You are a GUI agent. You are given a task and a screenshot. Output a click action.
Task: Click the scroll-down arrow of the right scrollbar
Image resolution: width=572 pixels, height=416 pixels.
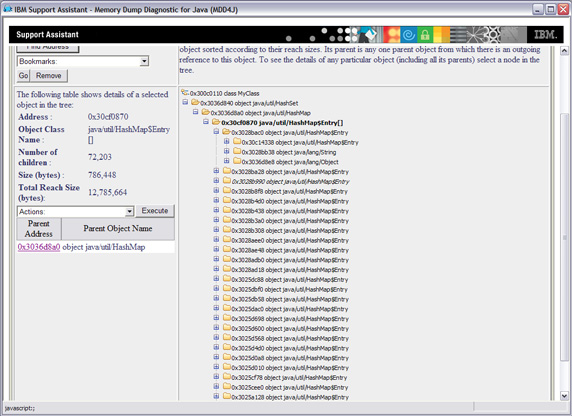click(x=564, y=396)
